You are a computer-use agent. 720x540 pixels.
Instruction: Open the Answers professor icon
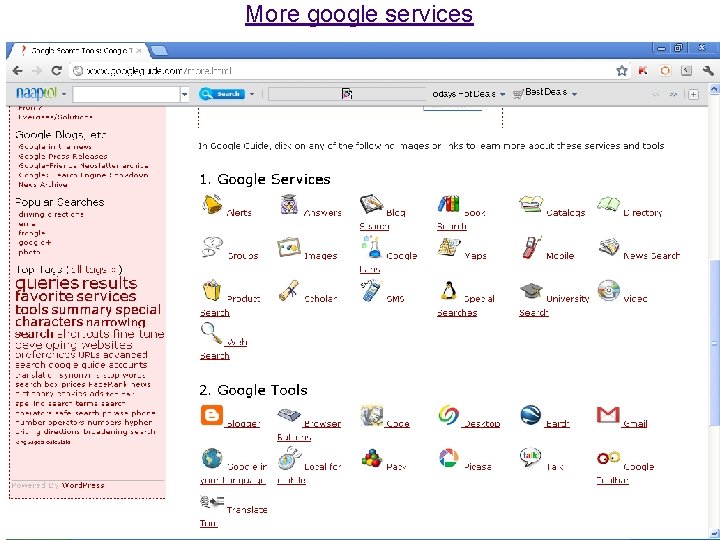[289, 204]
